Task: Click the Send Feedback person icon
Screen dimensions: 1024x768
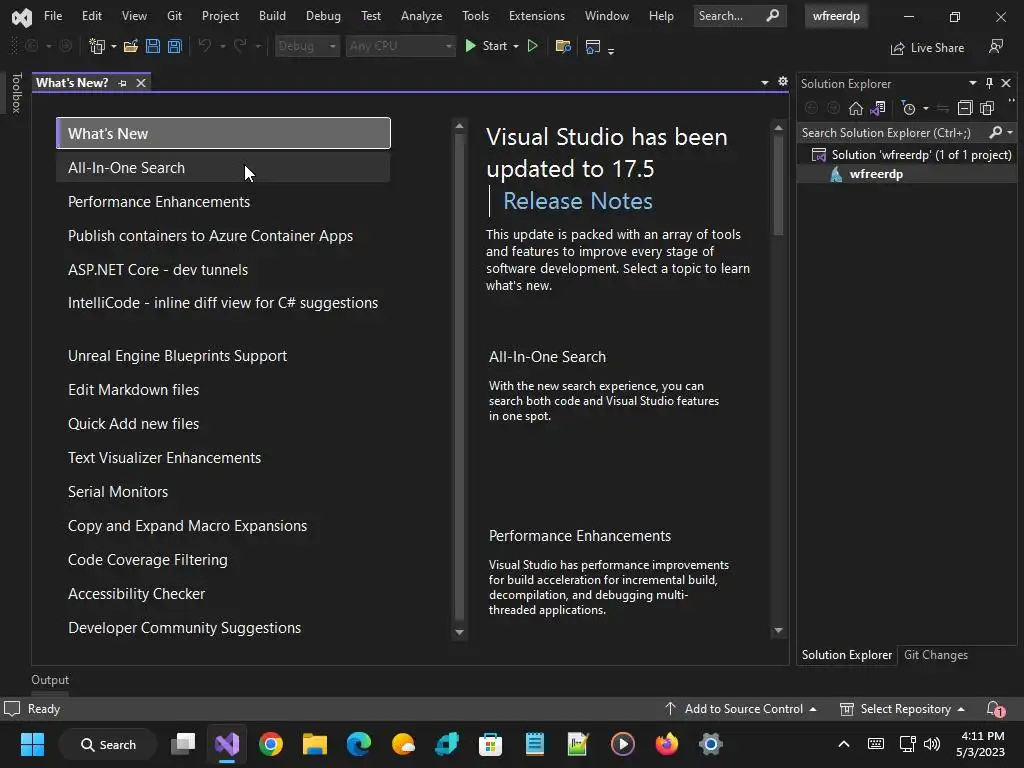Action: [x=996, y=46]
